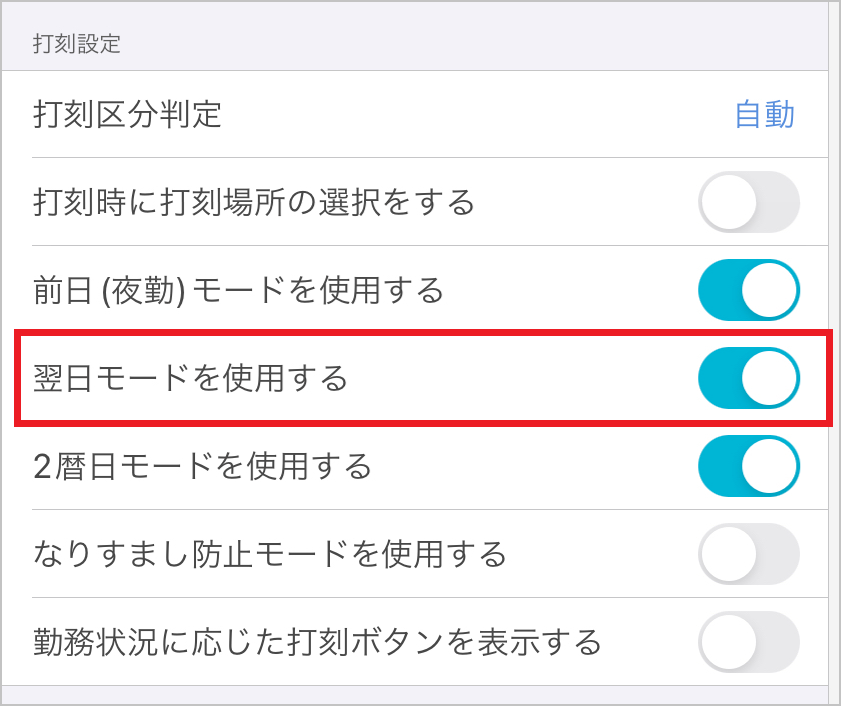Screen dimensions: 841x706
Task: Turn off the 前日(夜勤)モード switch
Action: click(x=749, y=291)
